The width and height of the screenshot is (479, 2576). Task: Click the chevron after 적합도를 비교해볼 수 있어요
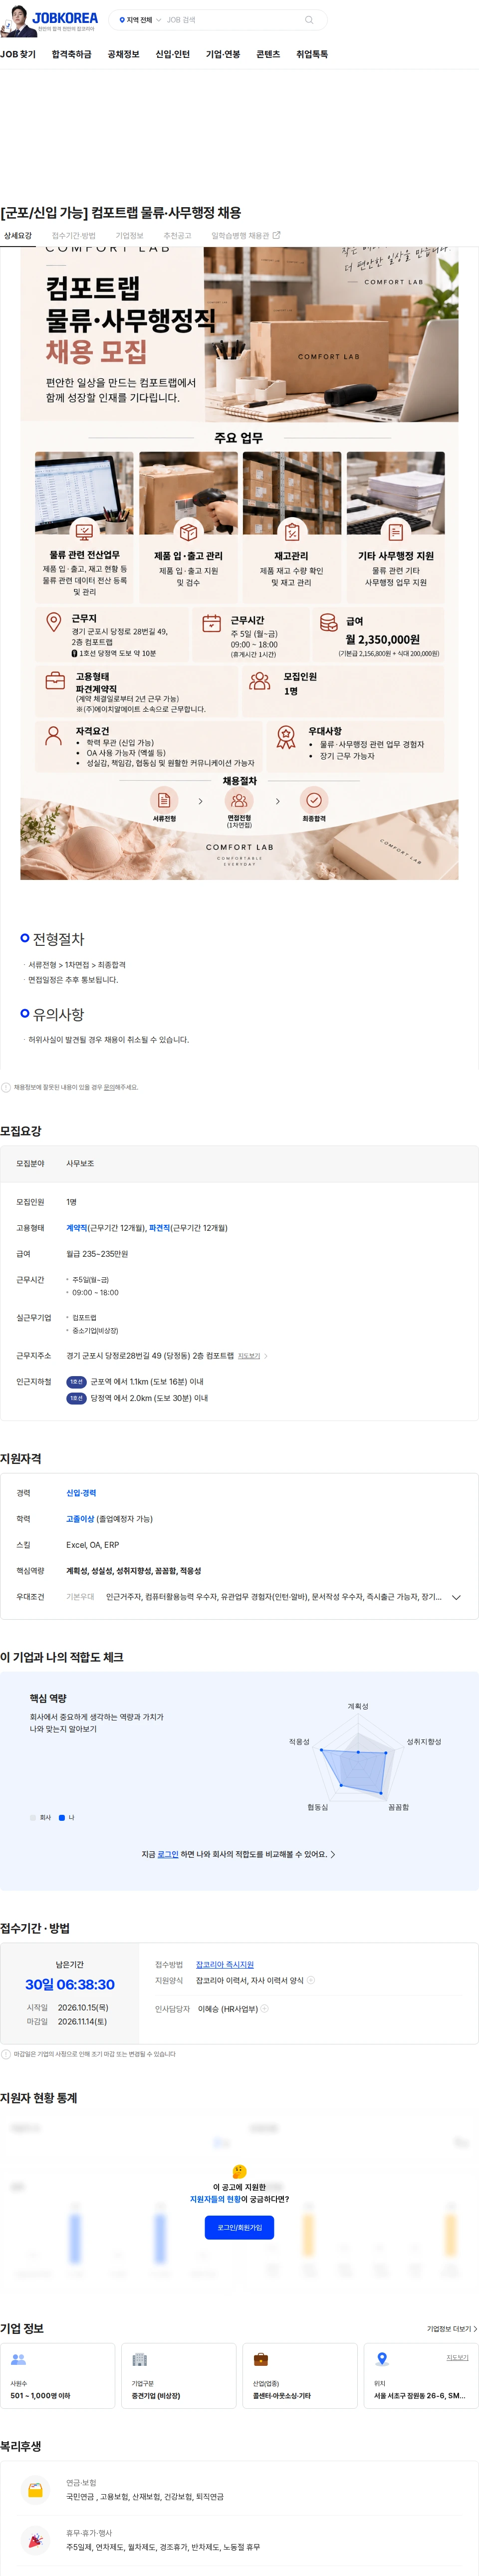pos(333,1854)
